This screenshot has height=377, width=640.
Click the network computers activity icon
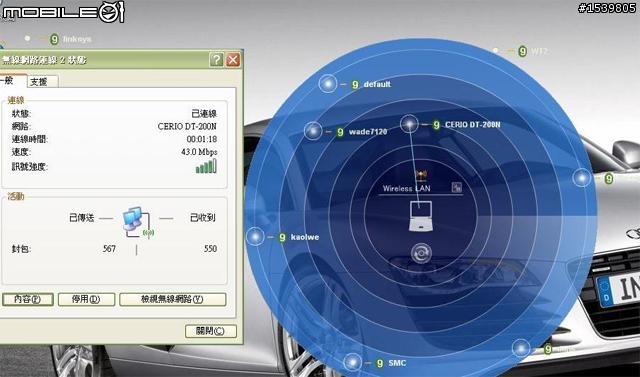coord(138,223)
